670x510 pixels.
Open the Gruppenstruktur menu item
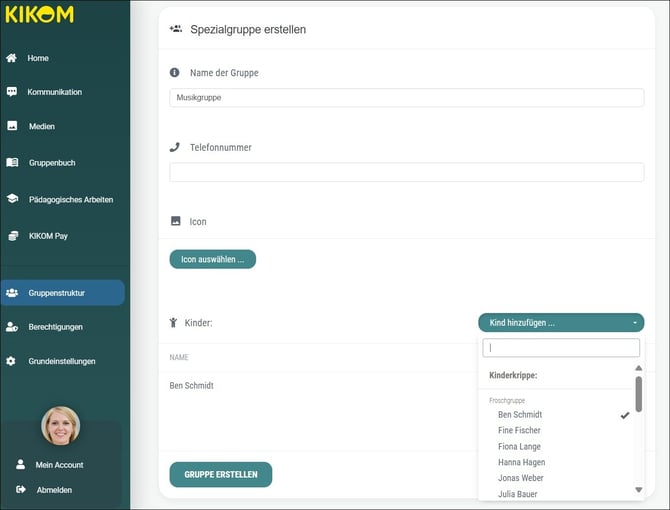click(x=62, y=293)
